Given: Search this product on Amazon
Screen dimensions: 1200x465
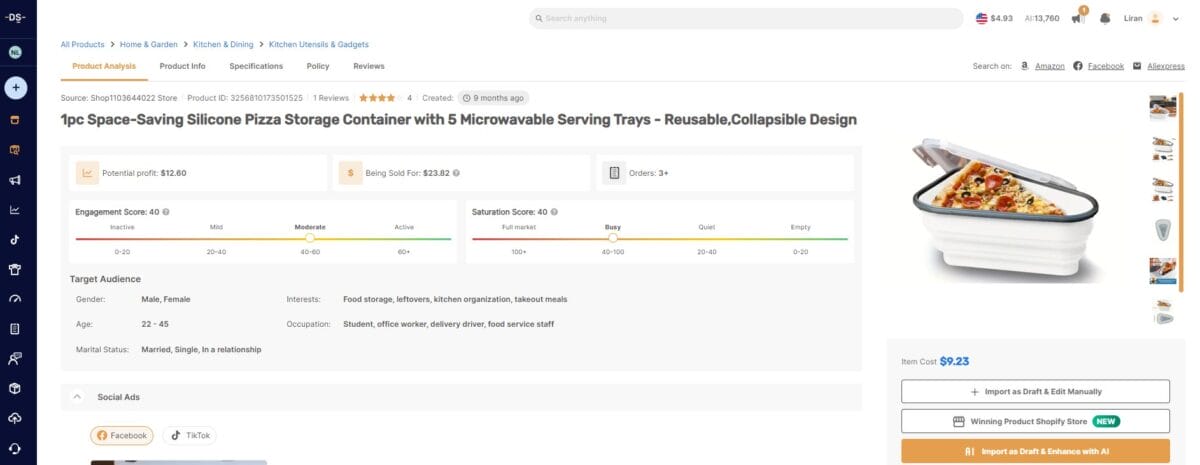Looking at the screenshot, I should [x=1049, y=66].
